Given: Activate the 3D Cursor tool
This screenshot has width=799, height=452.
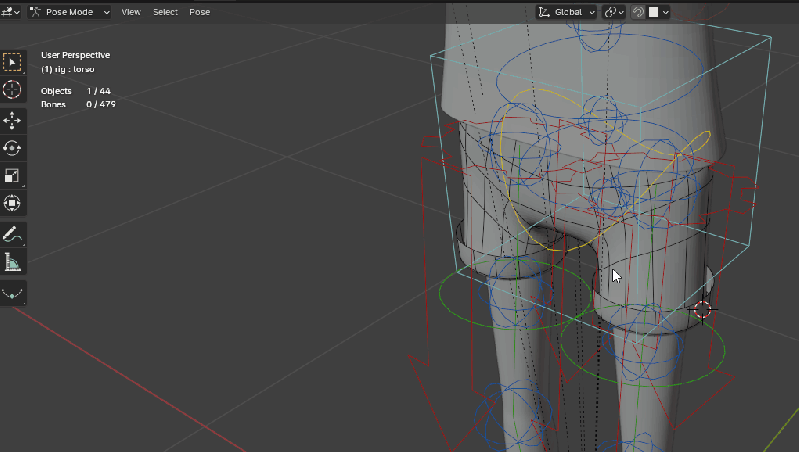Looking at the screenshot, I should coord(12,90).
